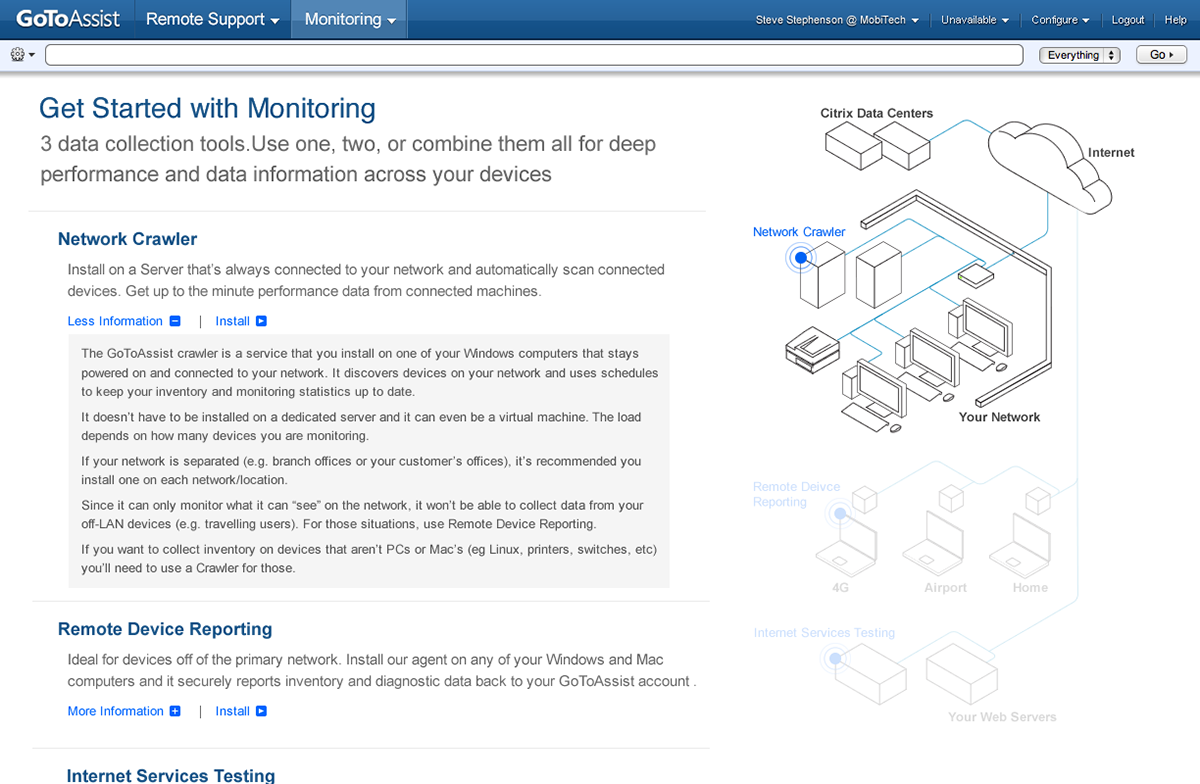Open the Steve Stephenson @ MobiTech dropdown

[837, 20]
